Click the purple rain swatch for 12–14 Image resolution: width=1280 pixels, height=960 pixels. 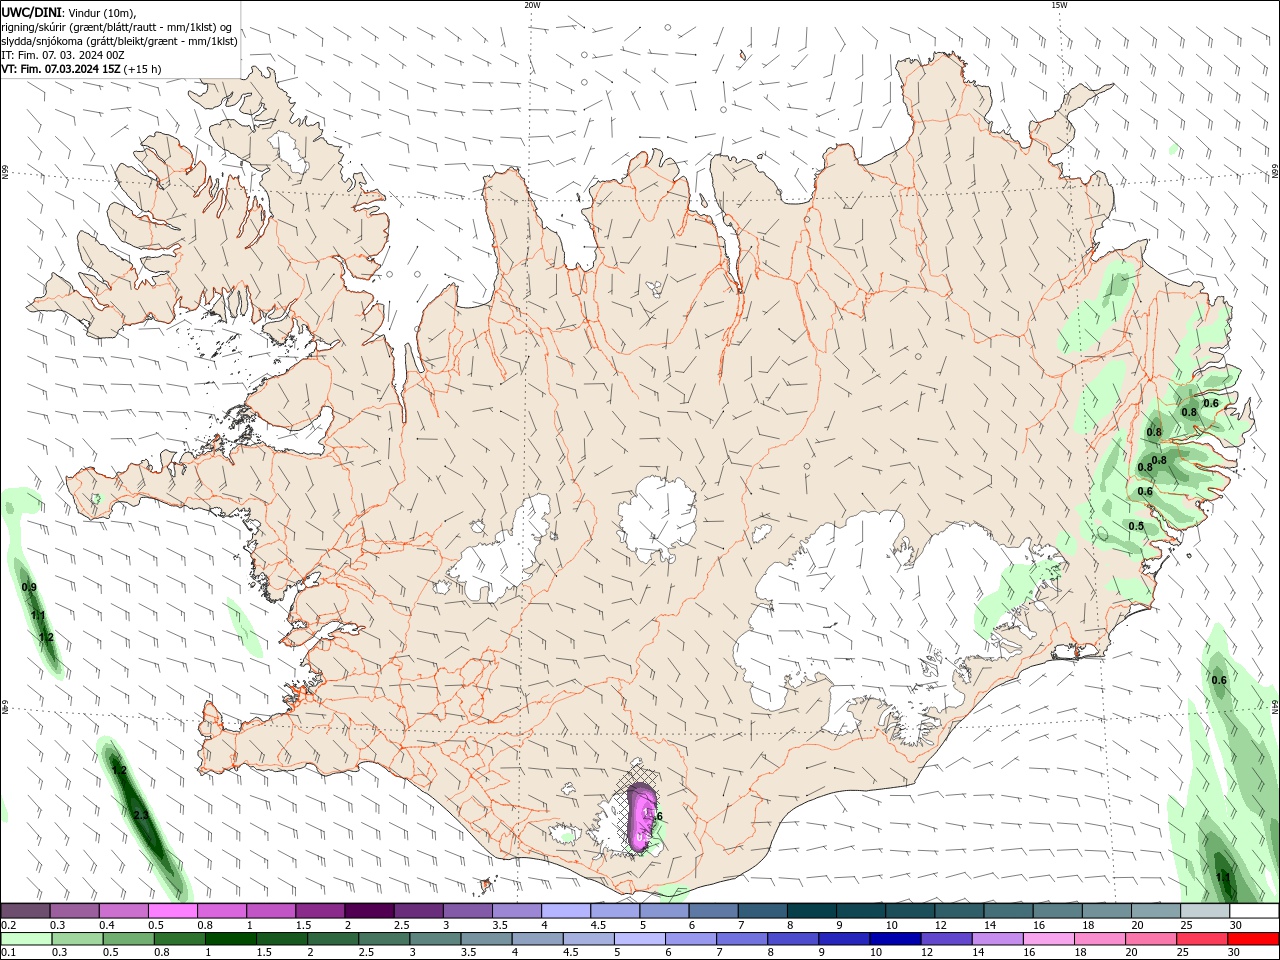pyautogui.click(x=945, y=939)
